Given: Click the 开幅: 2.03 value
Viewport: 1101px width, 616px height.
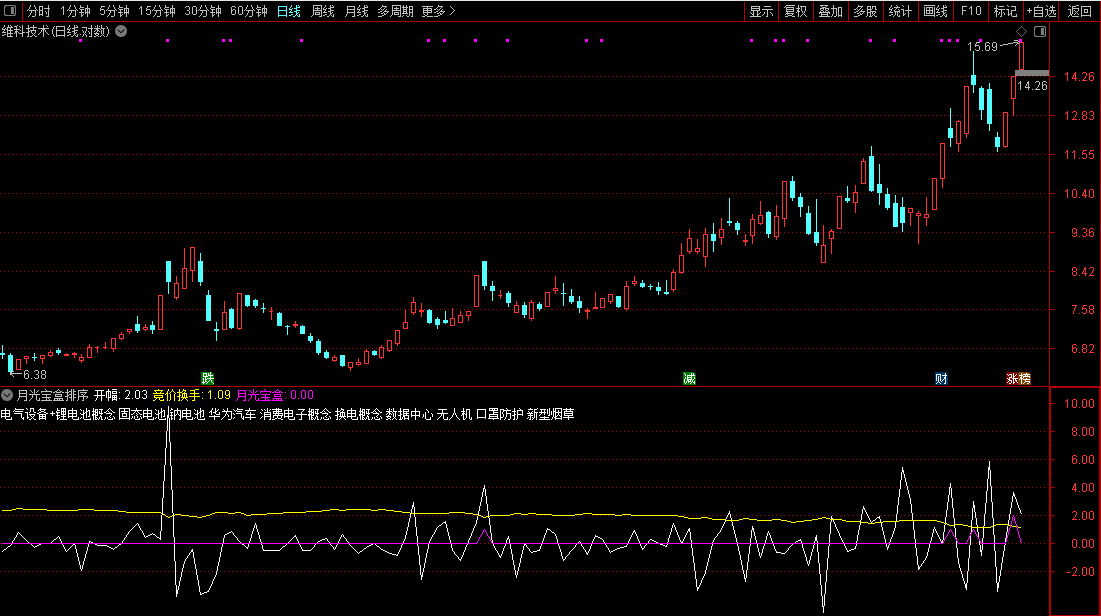Looking at the screenshot, I should [121, 395].
